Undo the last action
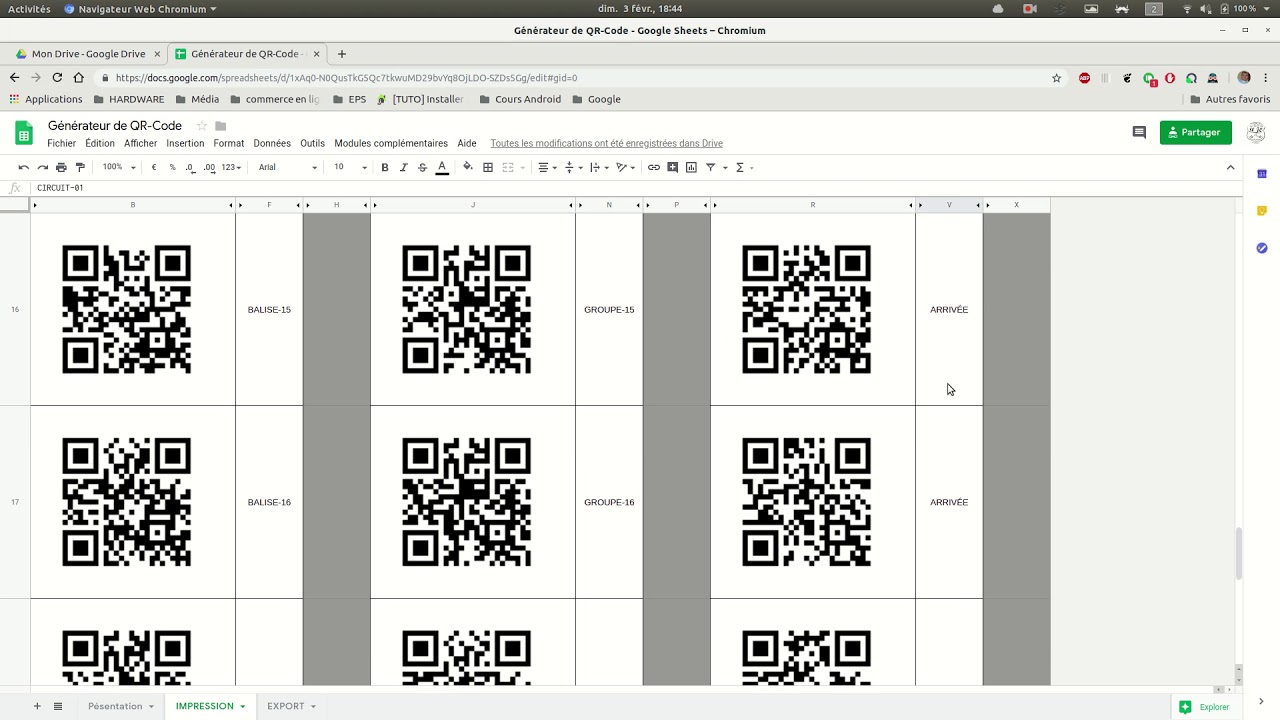This screenshot has height=720, width=1280. pos(23,167)
